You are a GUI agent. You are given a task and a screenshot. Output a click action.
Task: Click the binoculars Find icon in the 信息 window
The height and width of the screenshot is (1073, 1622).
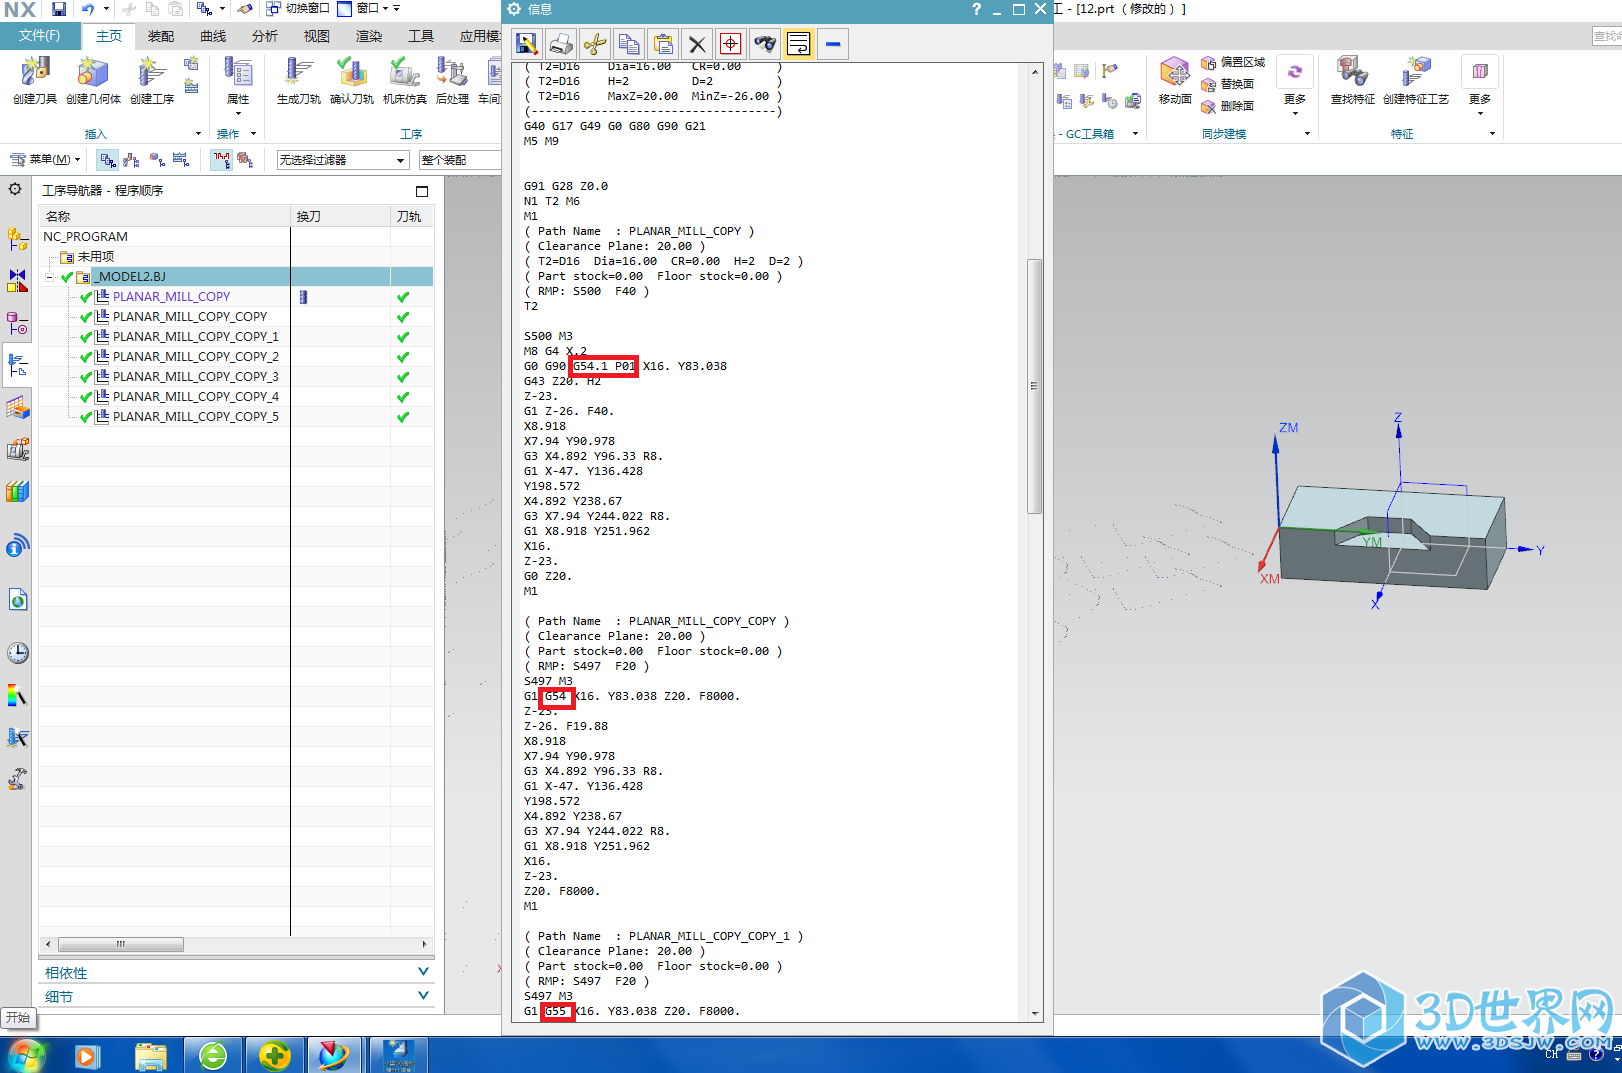765,44
